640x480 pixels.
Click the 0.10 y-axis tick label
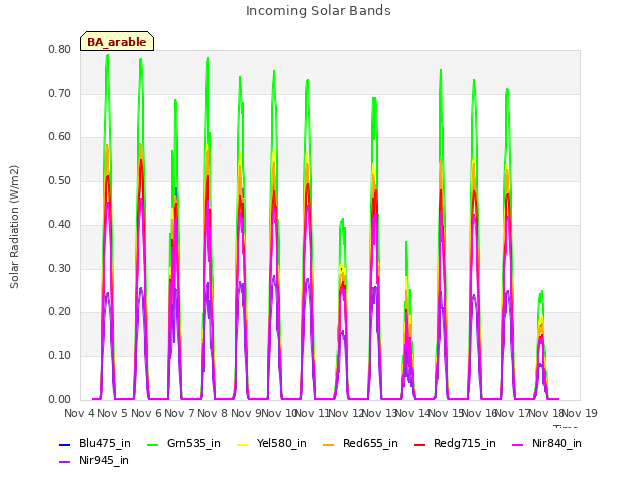(x=60, y=356)
